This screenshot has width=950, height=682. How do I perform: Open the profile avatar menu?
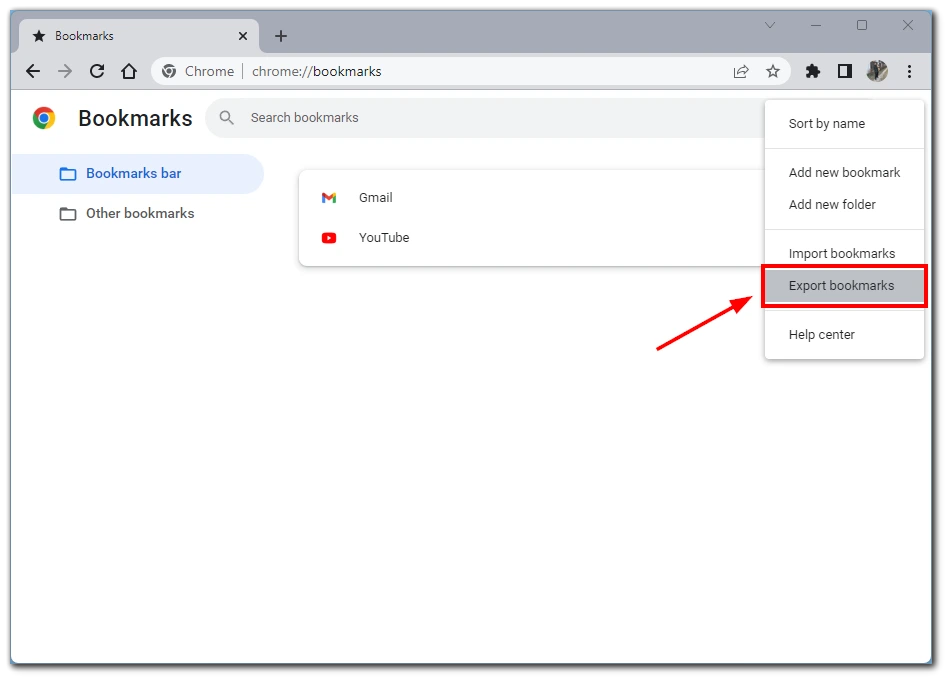[877, 71]
